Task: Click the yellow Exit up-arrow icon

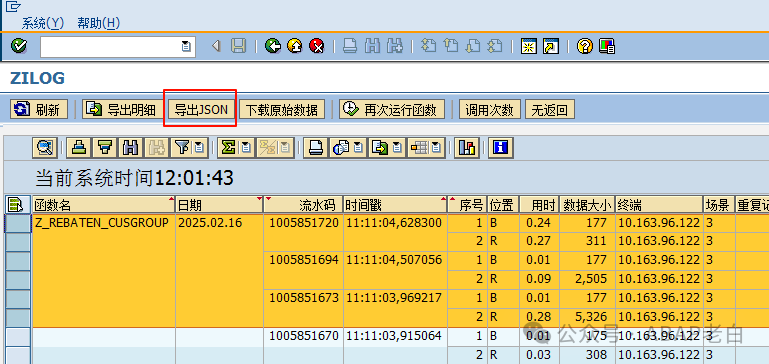Action: 295,46
